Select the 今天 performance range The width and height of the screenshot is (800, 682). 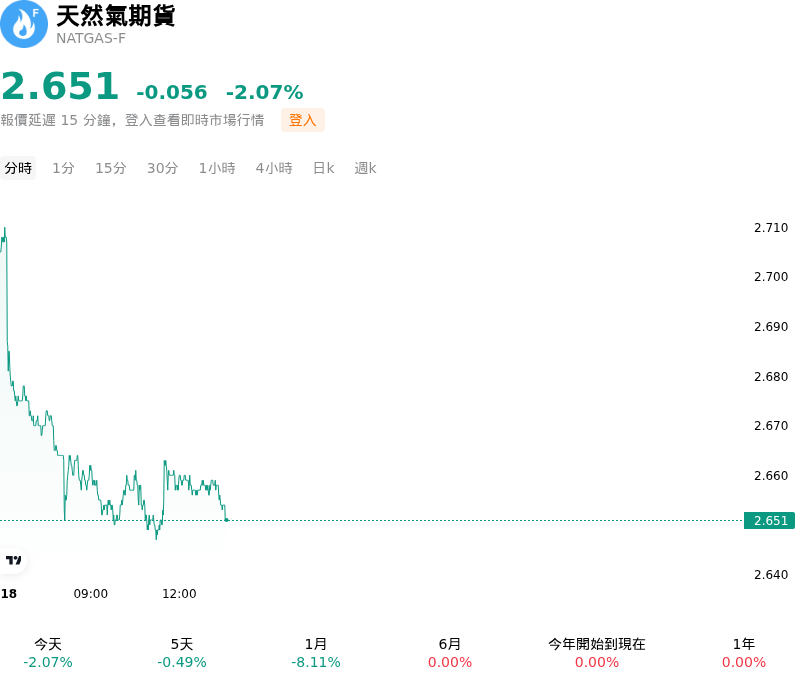coord(48,653)
